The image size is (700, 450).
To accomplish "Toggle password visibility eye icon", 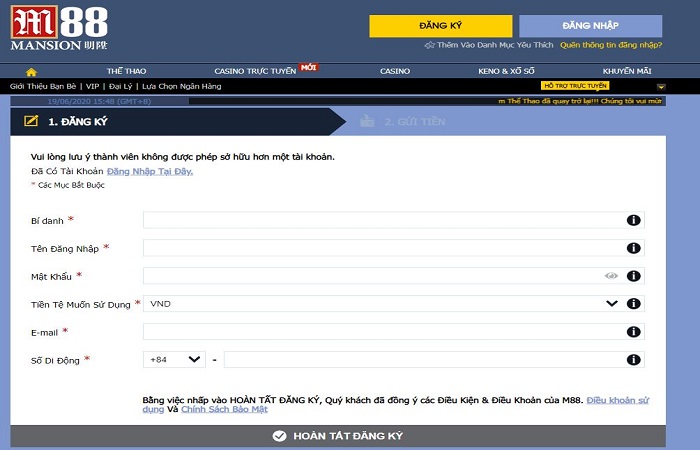I will coord(611,276).
